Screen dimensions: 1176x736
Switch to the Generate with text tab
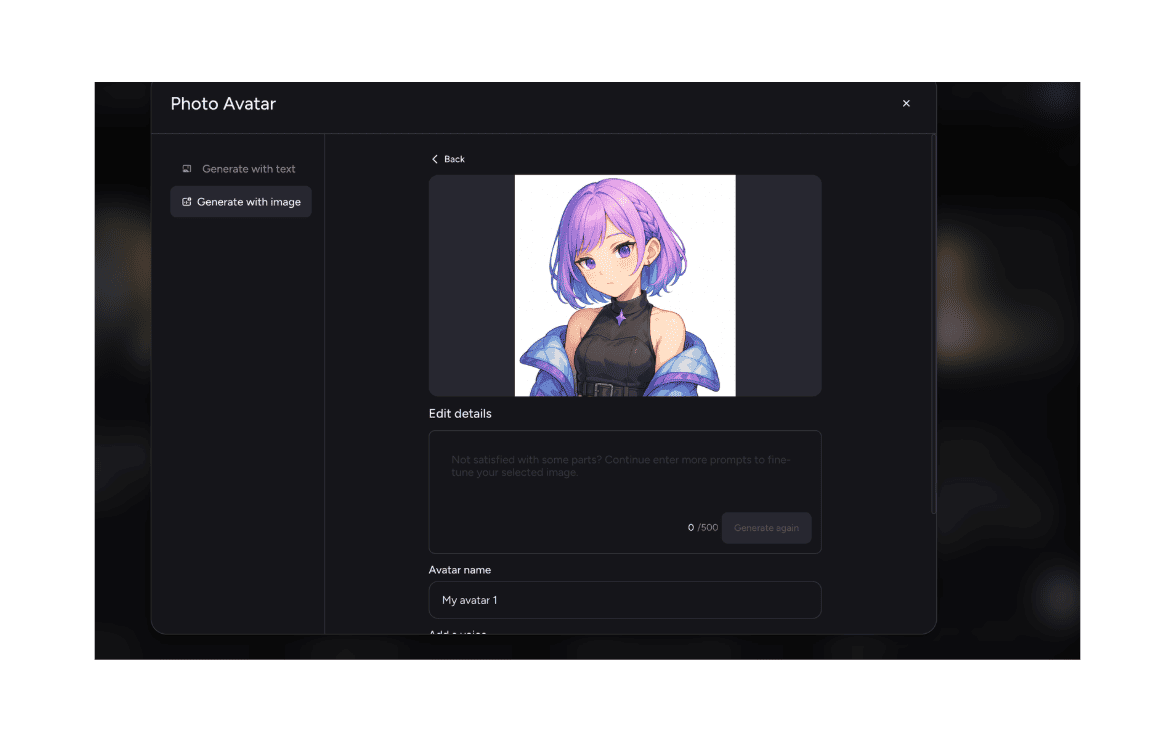click(248, 169)
